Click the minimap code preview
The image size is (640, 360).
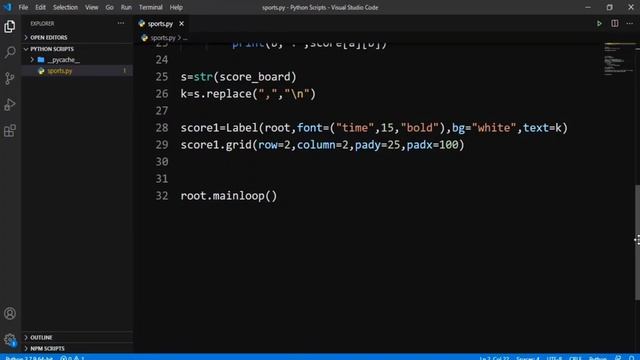click(x=618, y=59)
